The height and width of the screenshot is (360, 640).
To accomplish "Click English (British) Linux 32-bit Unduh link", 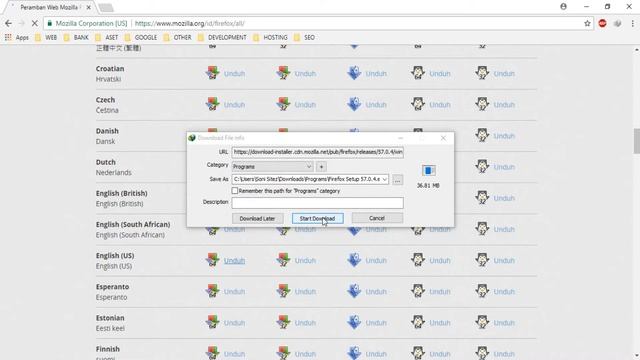I will [x=504, y=198].
